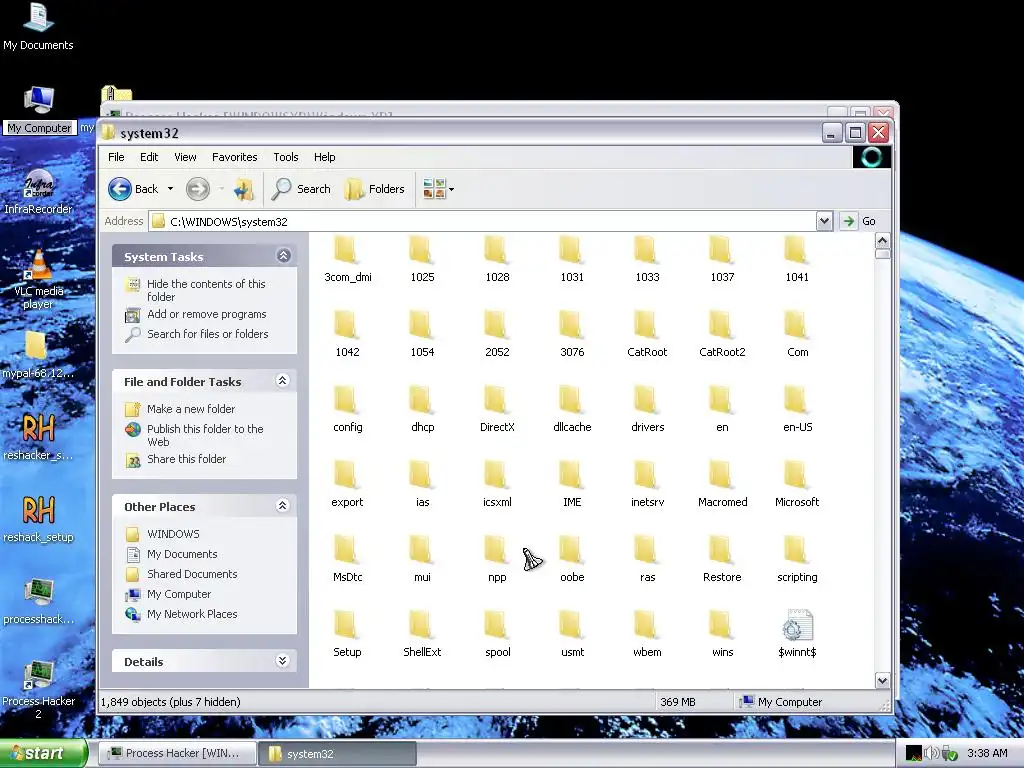This screenshot has width=1024, height=768.
Task: Collapse File and Folder Tasks panel
Action: click(x=283, y=380)
